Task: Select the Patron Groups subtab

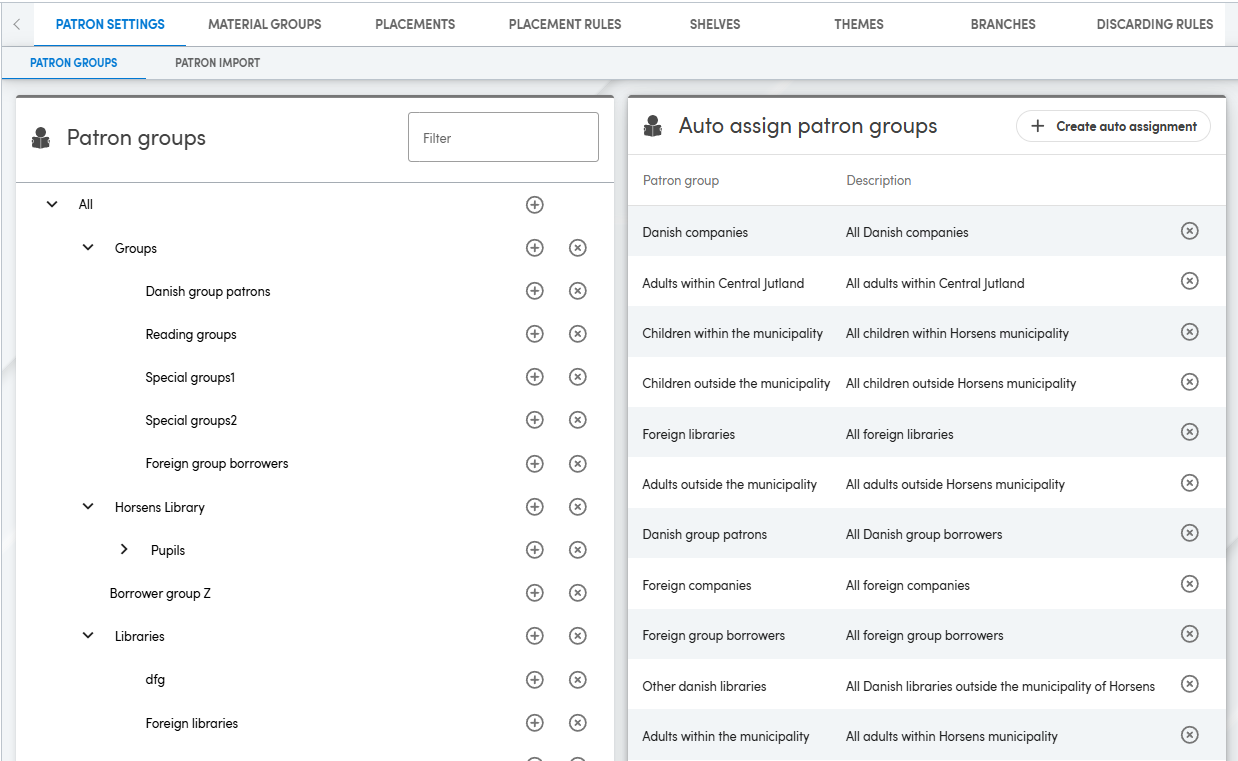Action: [x=74, y=63]
